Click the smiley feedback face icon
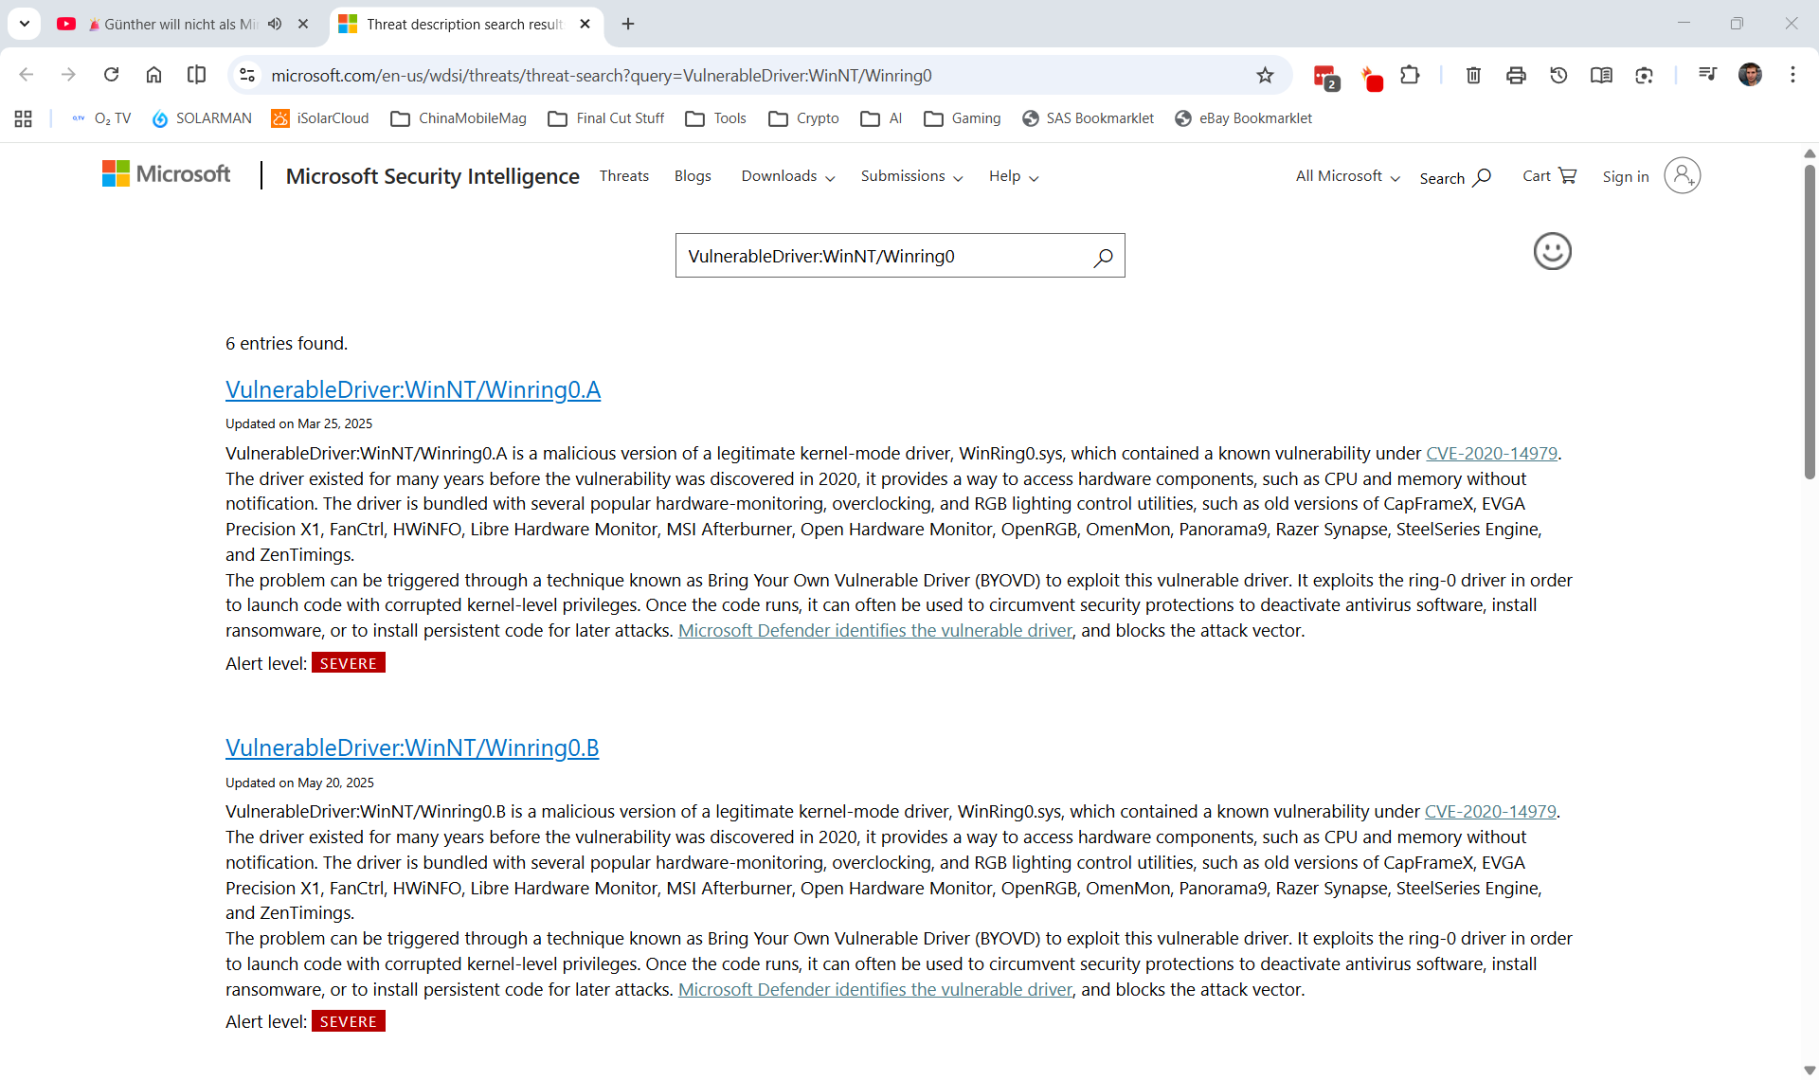 tap(1551, 251)
